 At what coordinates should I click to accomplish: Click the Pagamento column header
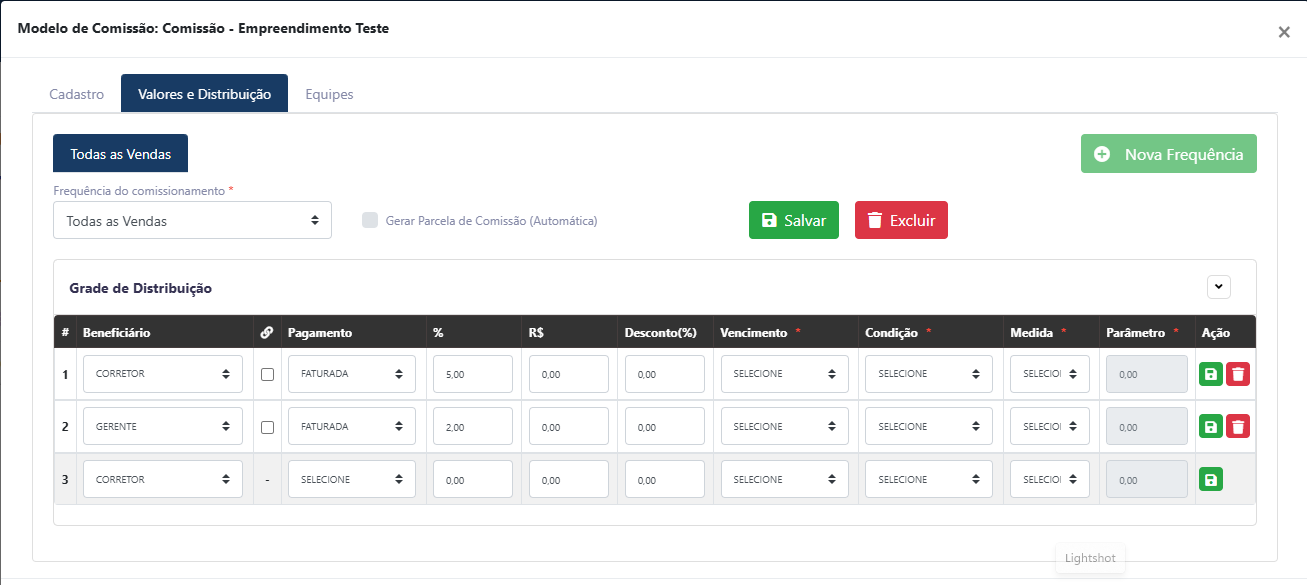320,332
